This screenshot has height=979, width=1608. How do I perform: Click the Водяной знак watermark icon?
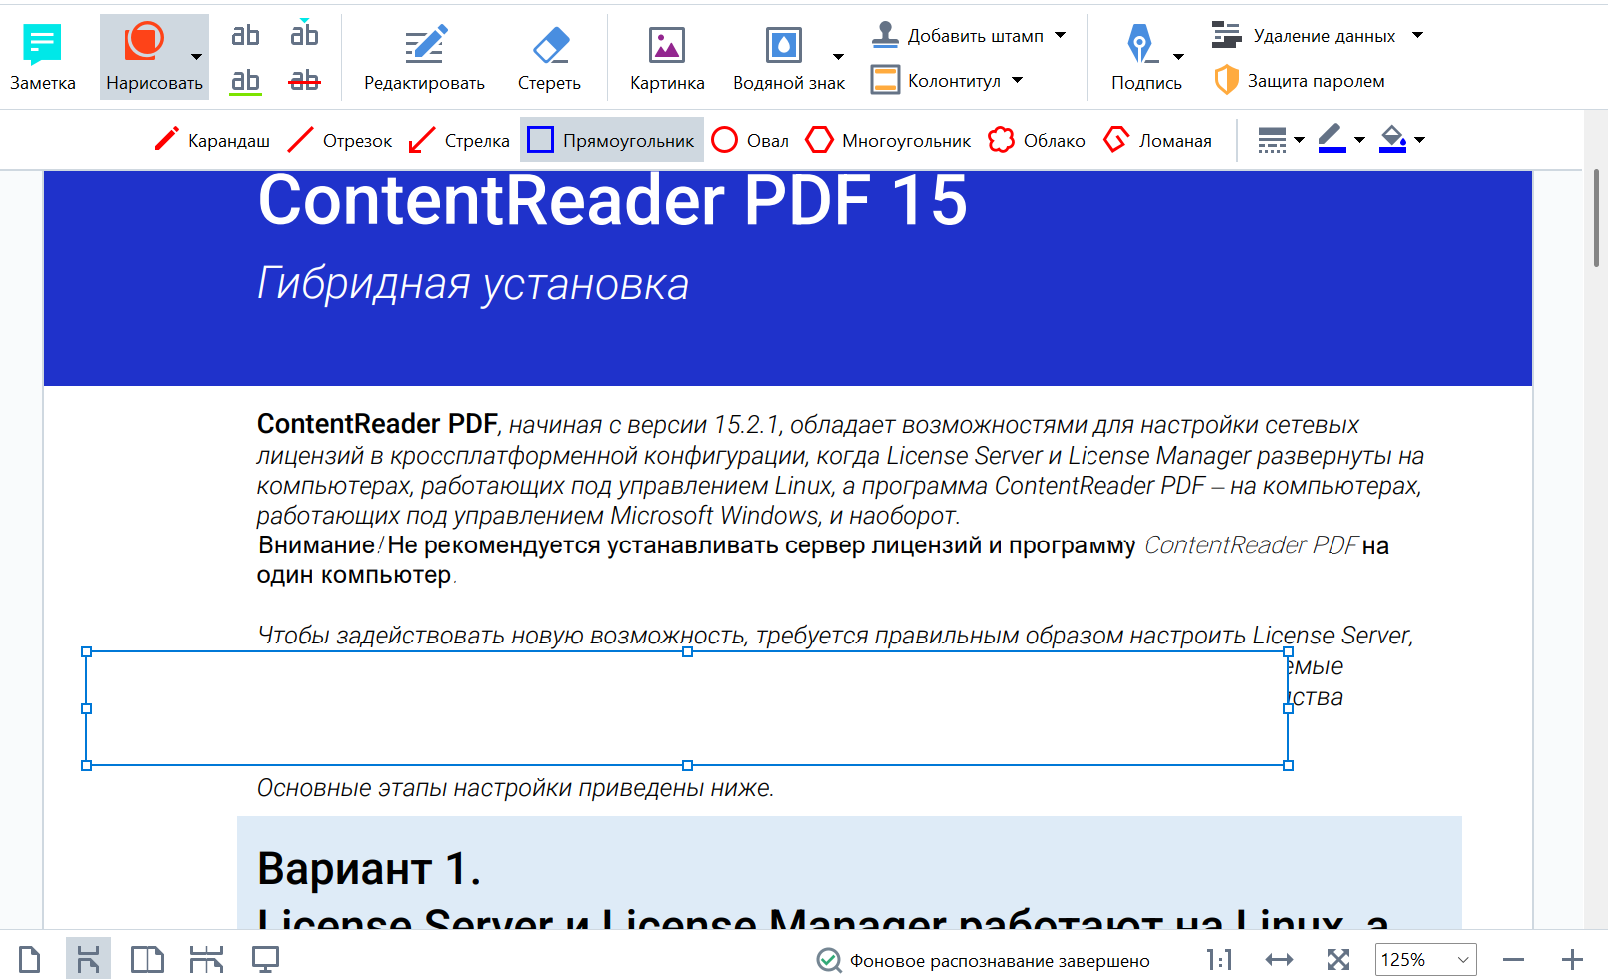pyautogui.click(x=783, y=45)
